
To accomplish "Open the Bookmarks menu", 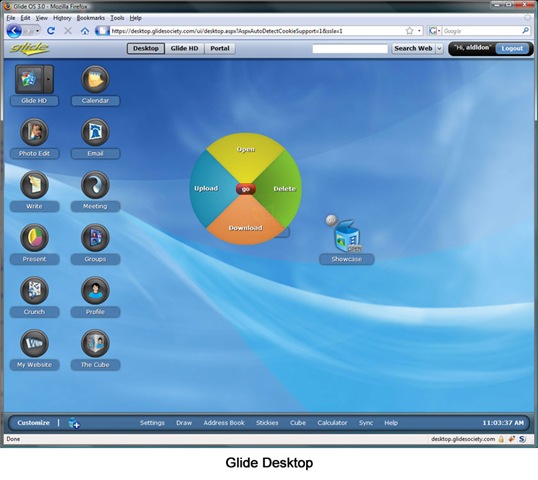I will coord(91,18).
